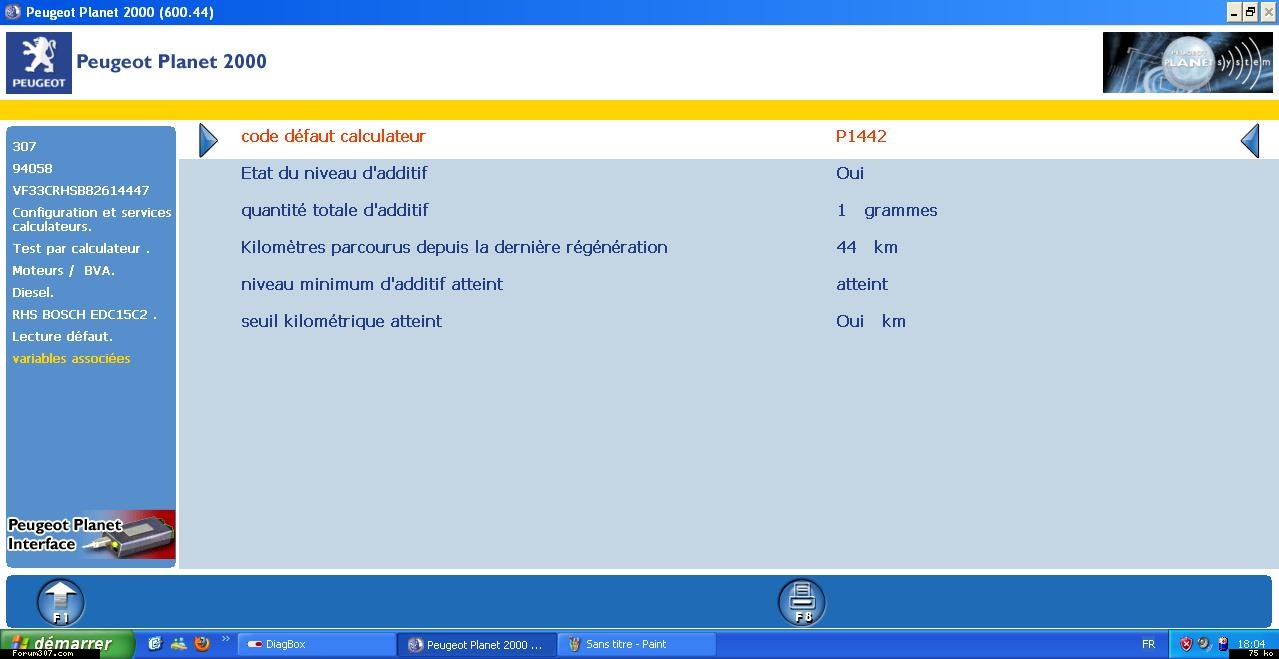Click the Internet Explorer quick launch icon
Viewport: 1279px width, 659px height.
[155, 644]
